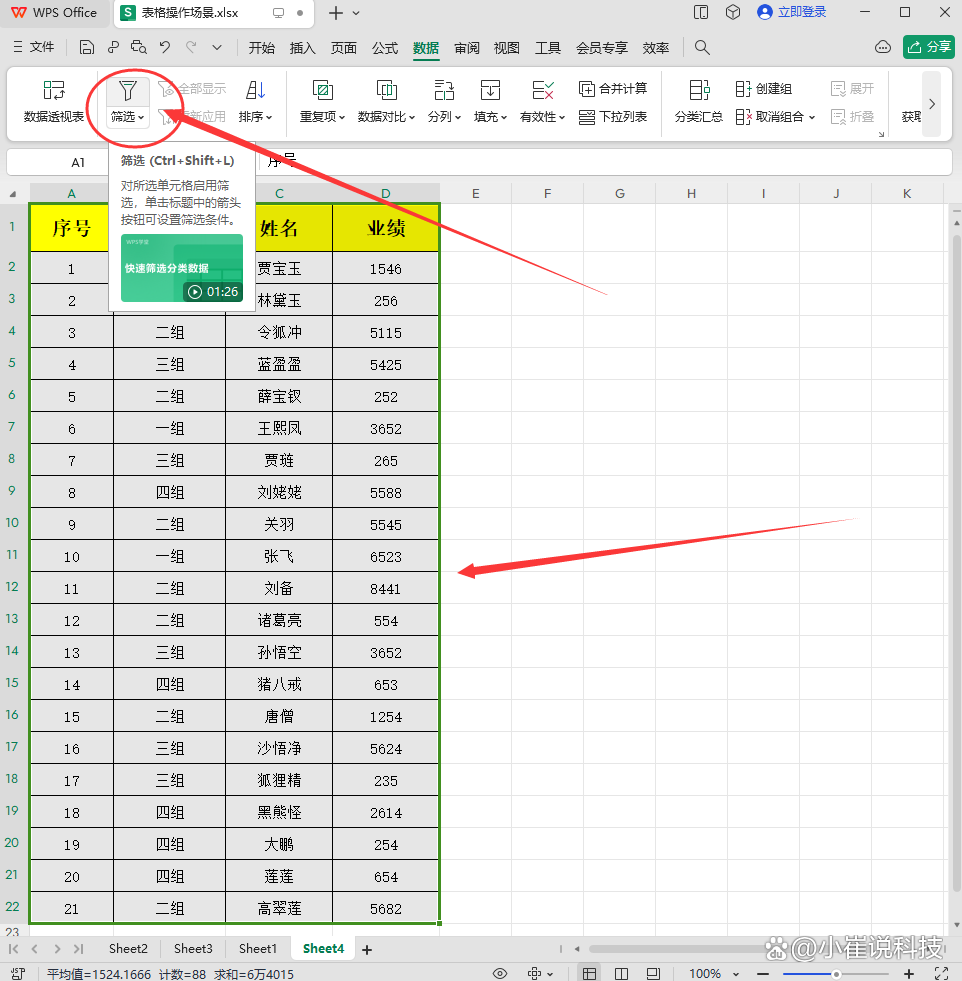Switch to the Start (开始) tab
The image size is (962, 981).
click(261, 48)
